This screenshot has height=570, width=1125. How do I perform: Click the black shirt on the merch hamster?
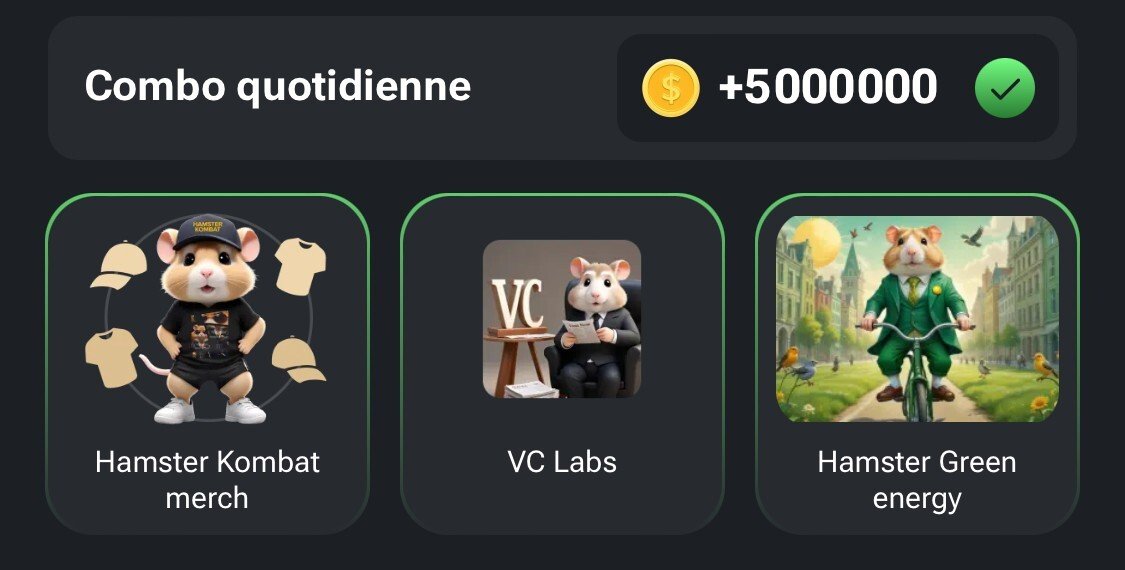point(209,328)
